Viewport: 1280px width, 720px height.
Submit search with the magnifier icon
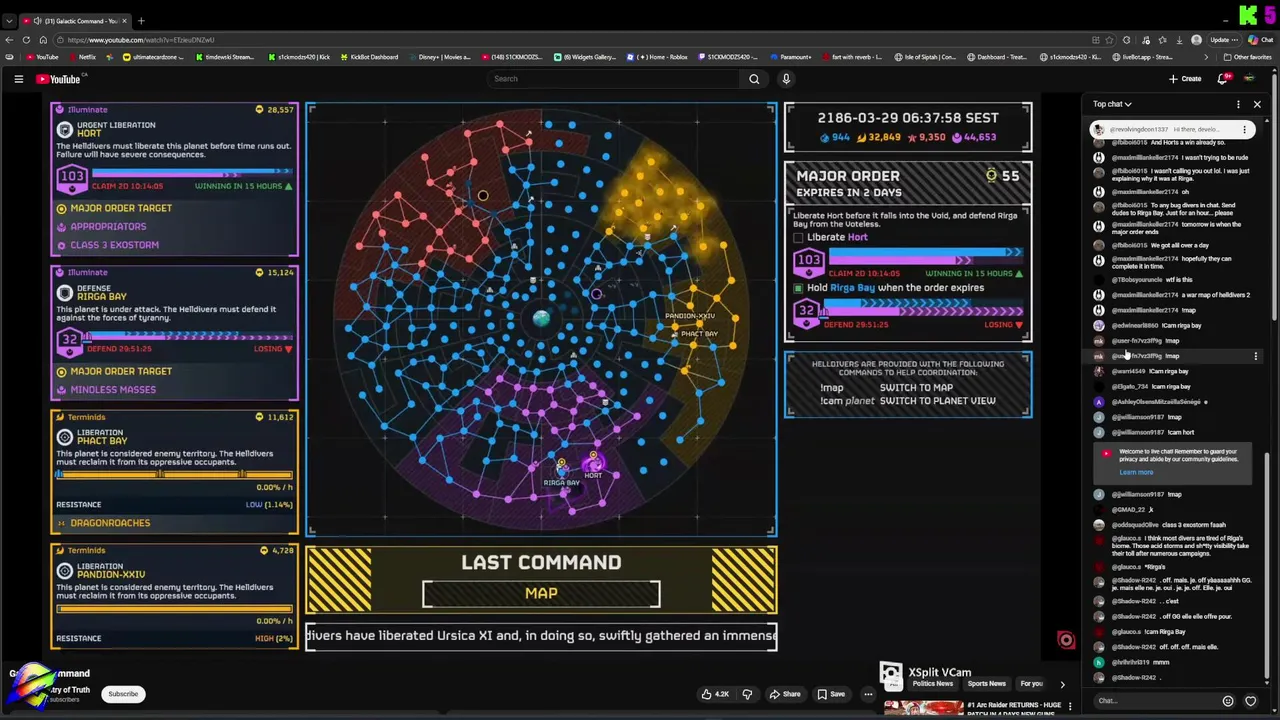coord(754,79)
